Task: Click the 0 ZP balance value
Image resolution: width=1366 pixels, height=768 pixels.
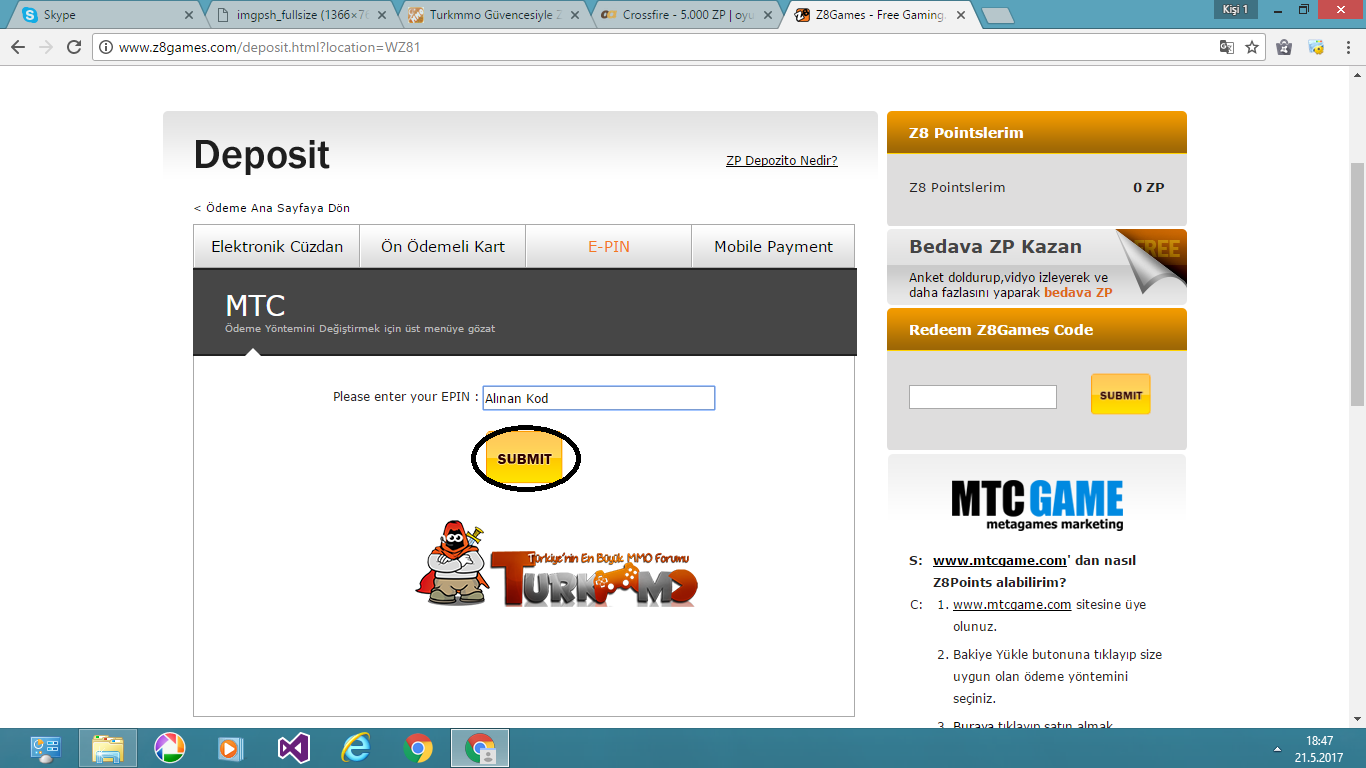Action: pyautogui.click(x=1148, y=187)
